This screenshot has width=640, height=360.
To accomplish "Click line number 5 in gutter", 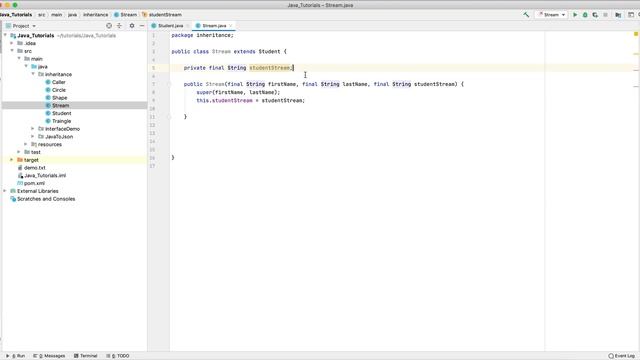I will click(x=154, y=68).
